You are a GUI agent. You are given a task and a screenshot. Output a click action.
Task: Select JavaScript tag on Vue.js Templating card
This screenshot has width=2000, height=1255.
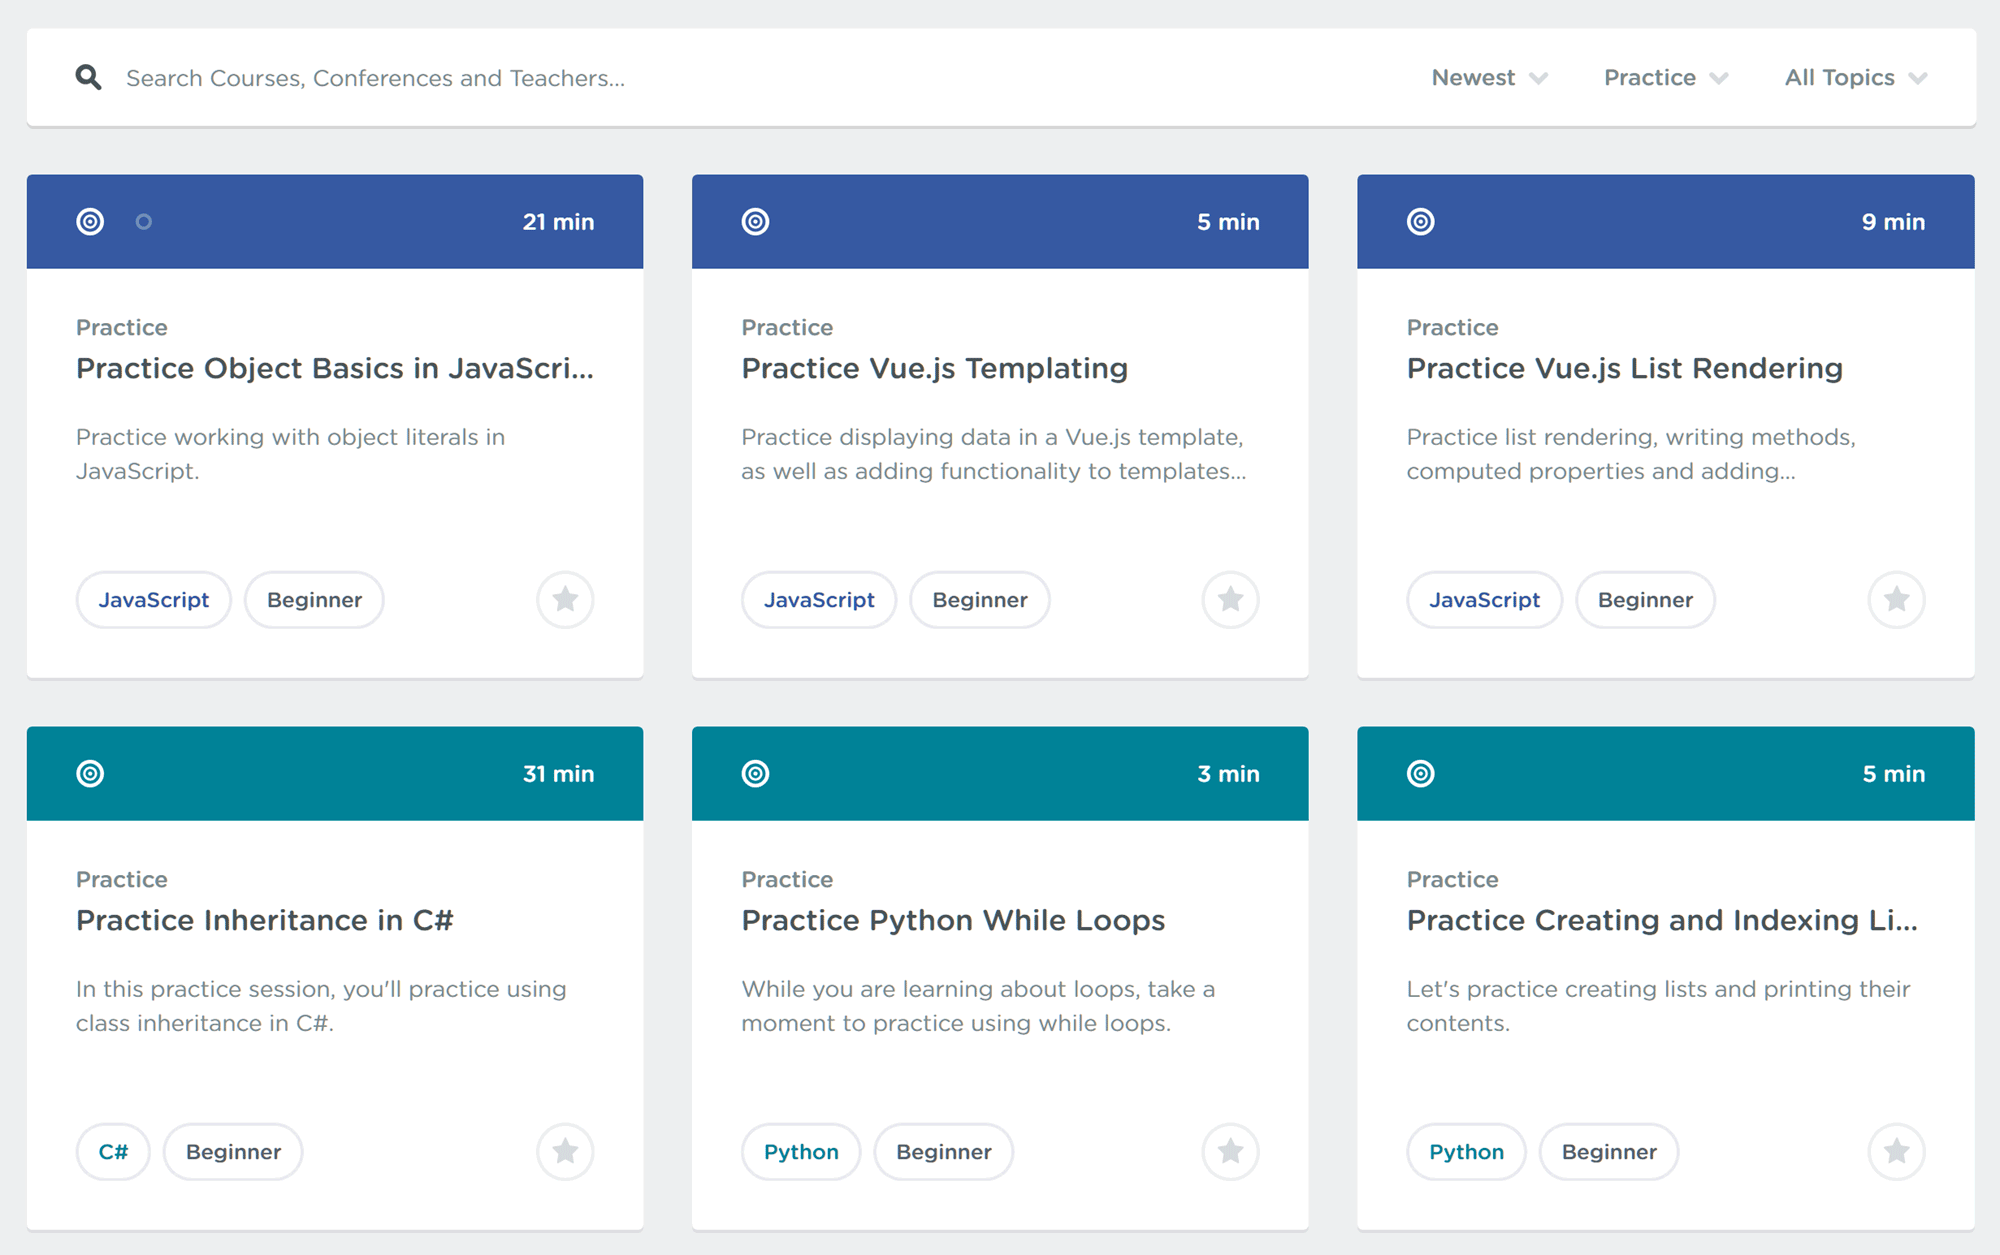819,600
